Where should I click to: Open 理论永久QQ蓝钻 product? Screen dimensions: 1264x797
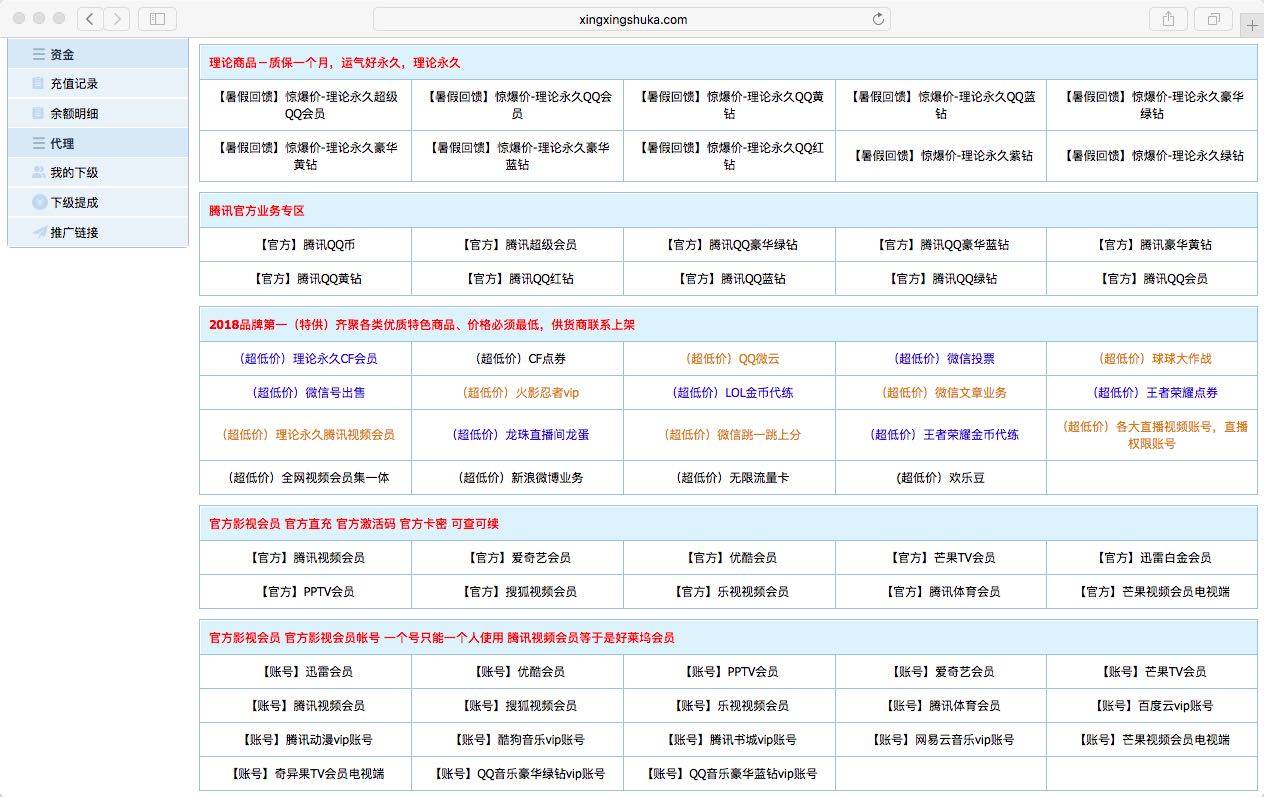(941, 105)
